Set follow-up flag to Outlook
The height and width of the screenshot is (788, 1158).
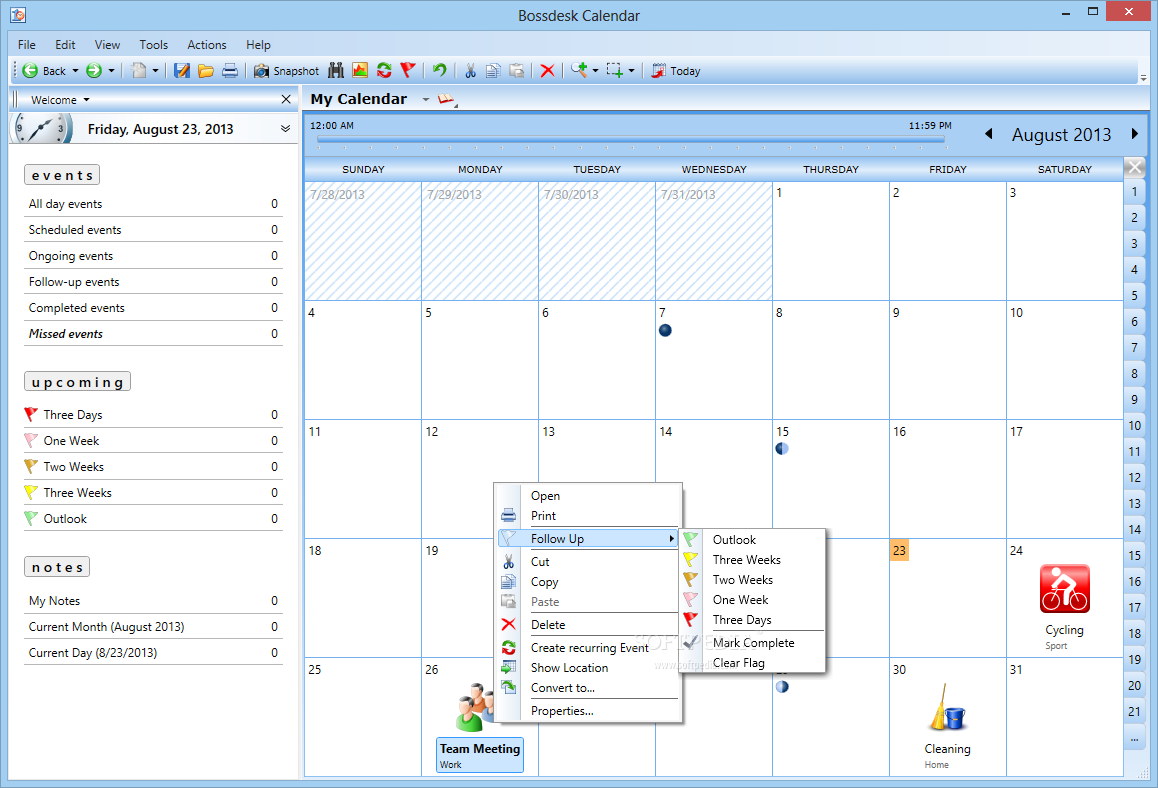pyautogui.click(x=752, y=540)
